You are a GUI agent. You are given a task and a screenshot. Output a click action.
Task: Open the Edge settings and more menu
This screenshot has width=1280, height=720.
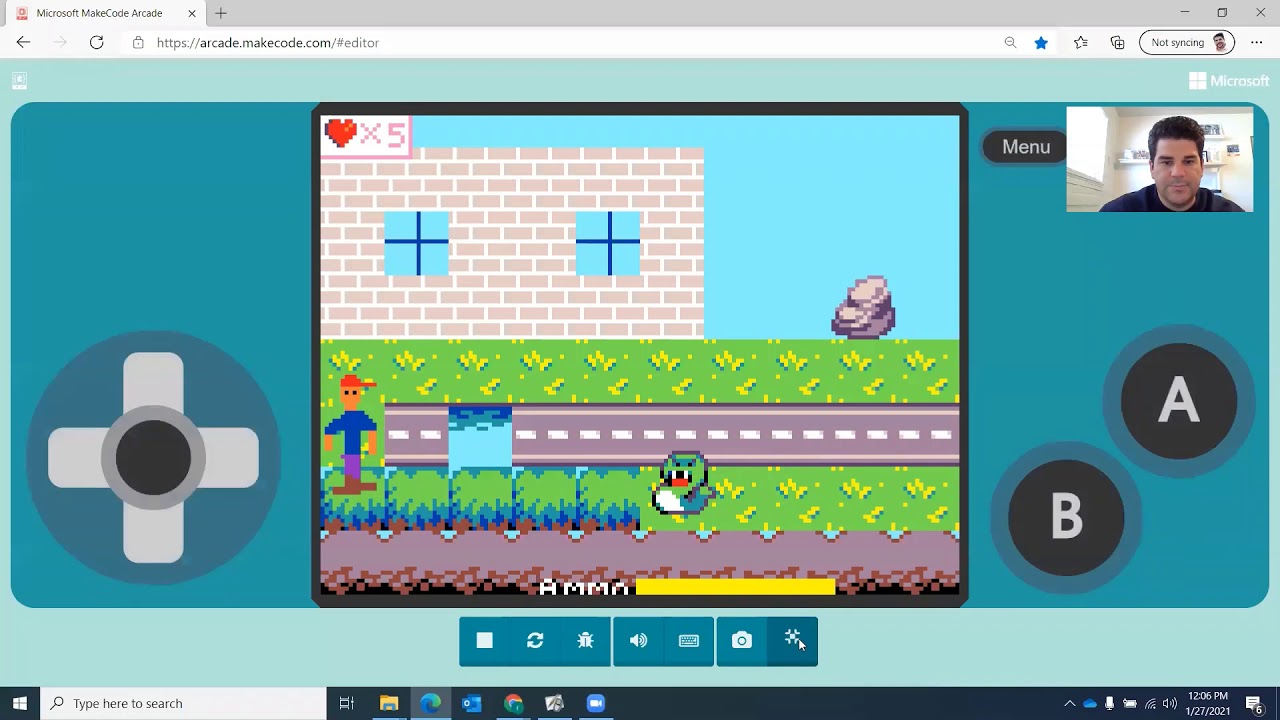point(1257,42)
